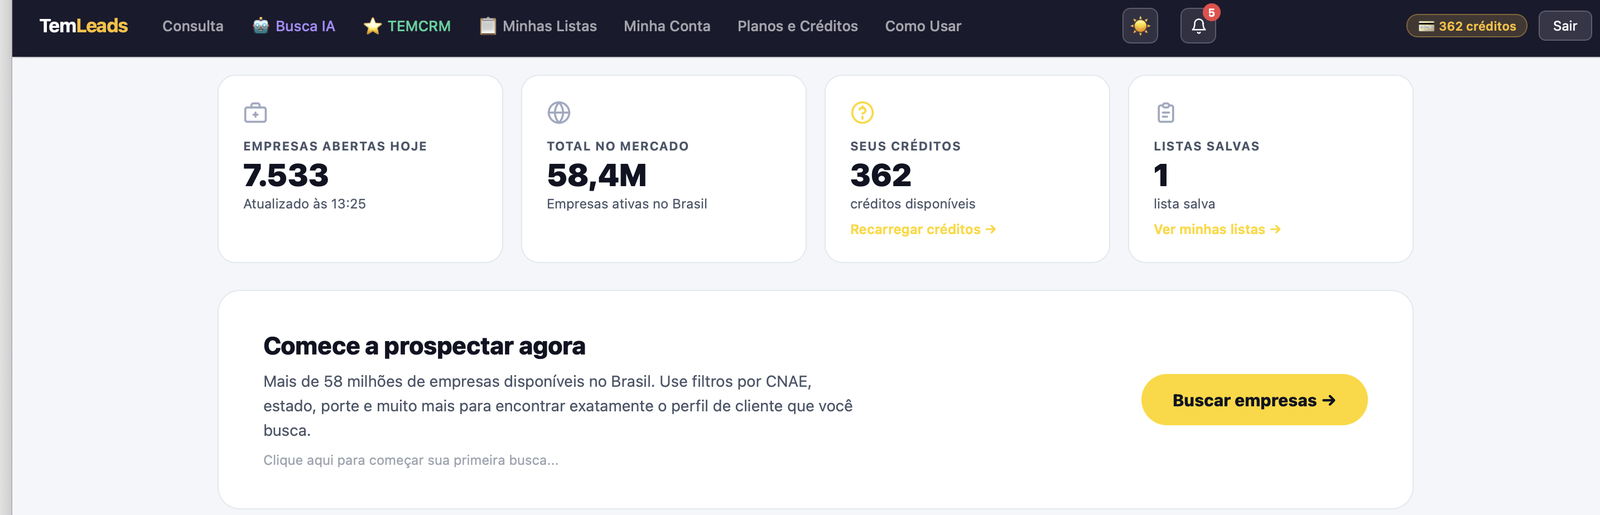The height and width of the screenshot is (515, 1600).
Task: Go to Minha Conta
Action: (667, 26)
